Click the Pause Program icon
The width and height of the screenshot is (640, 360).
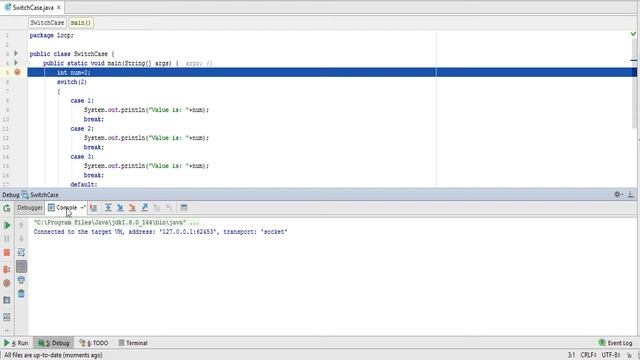[7, 239]
